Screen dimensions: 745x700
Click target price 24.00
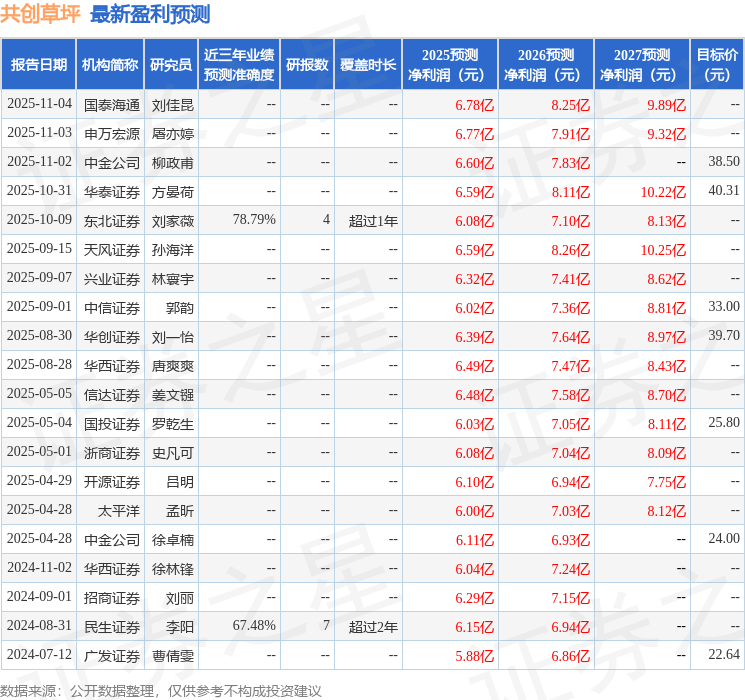(724, 538)
